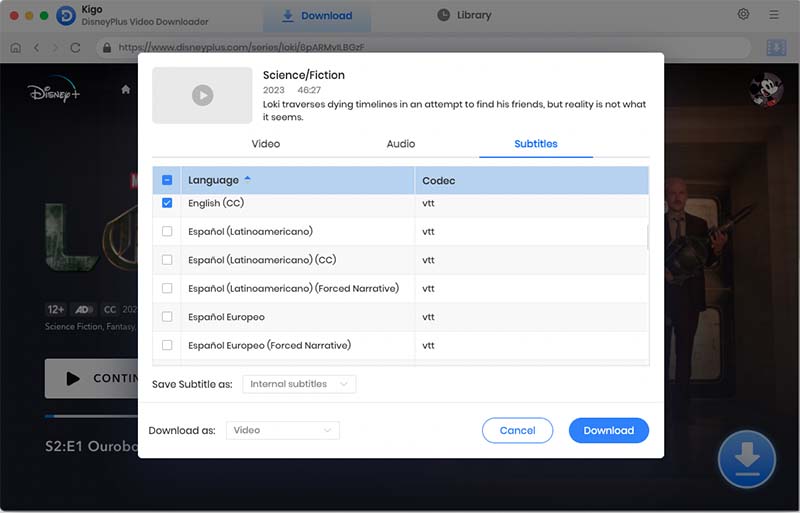Click the Download as label
This screenshot has height=513, width=800.
[x=182, y=430]
